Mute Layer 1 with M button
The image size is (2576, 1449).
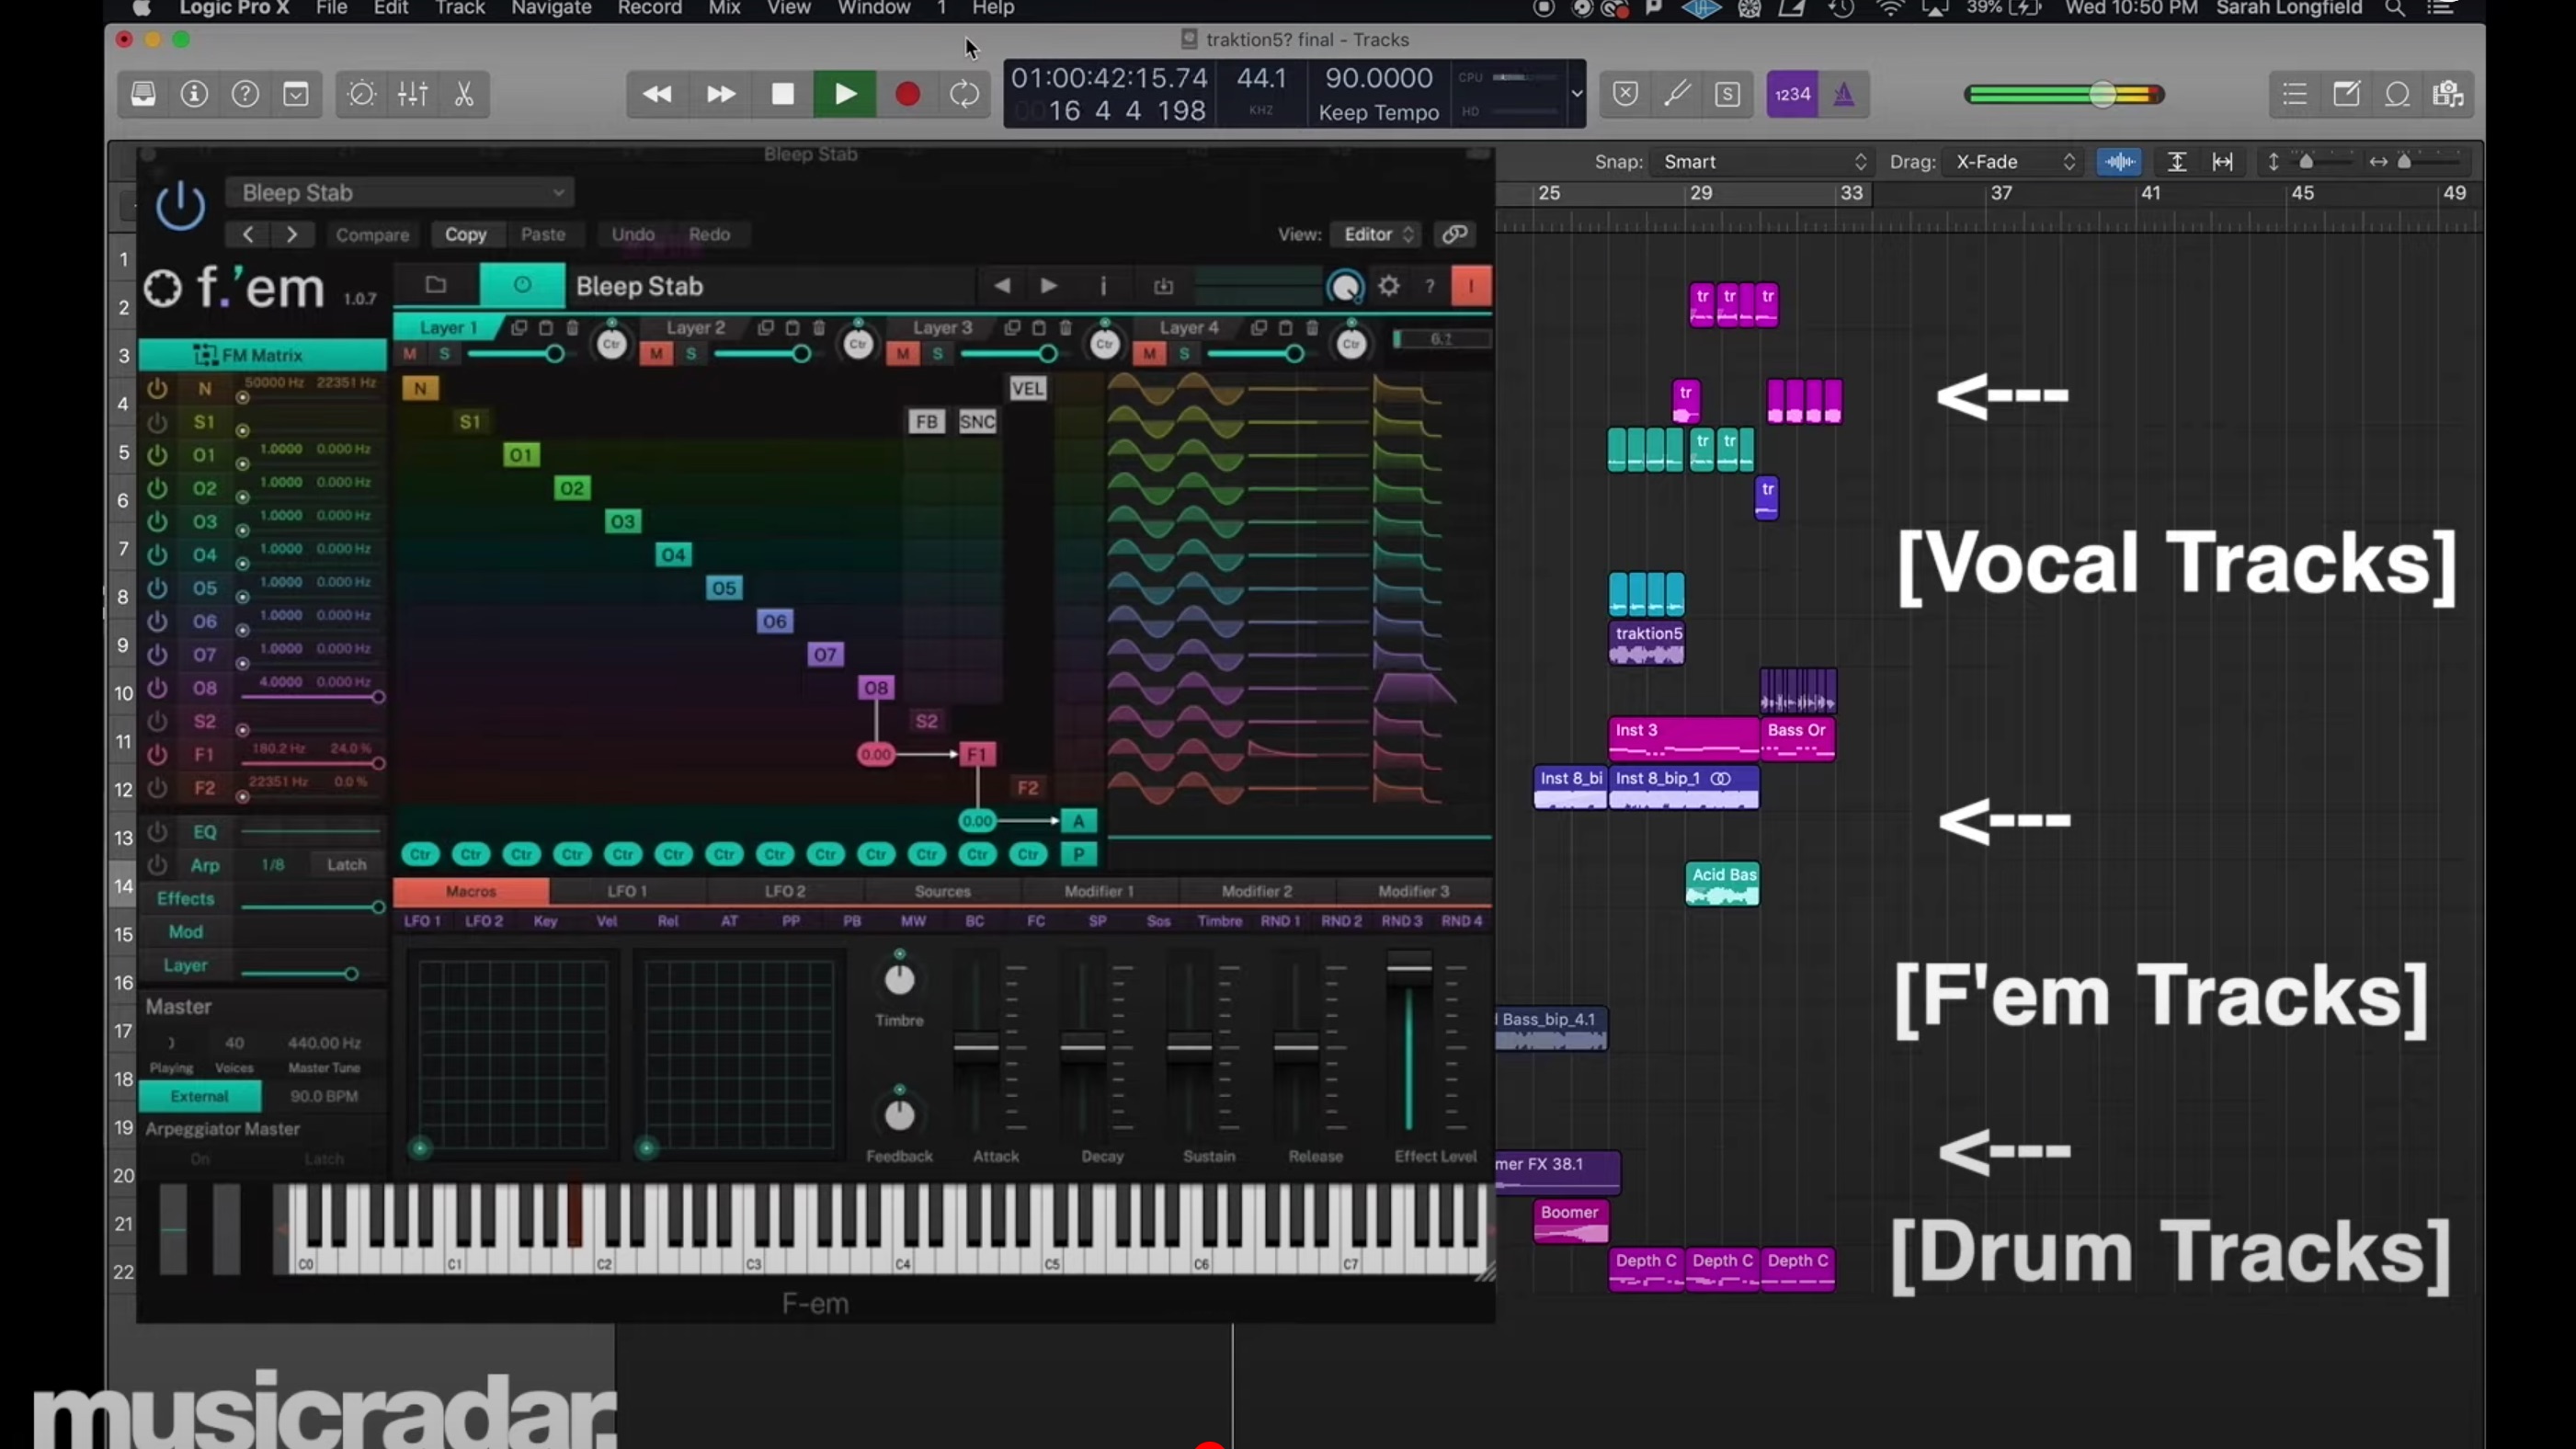click(x=409, y=353)
